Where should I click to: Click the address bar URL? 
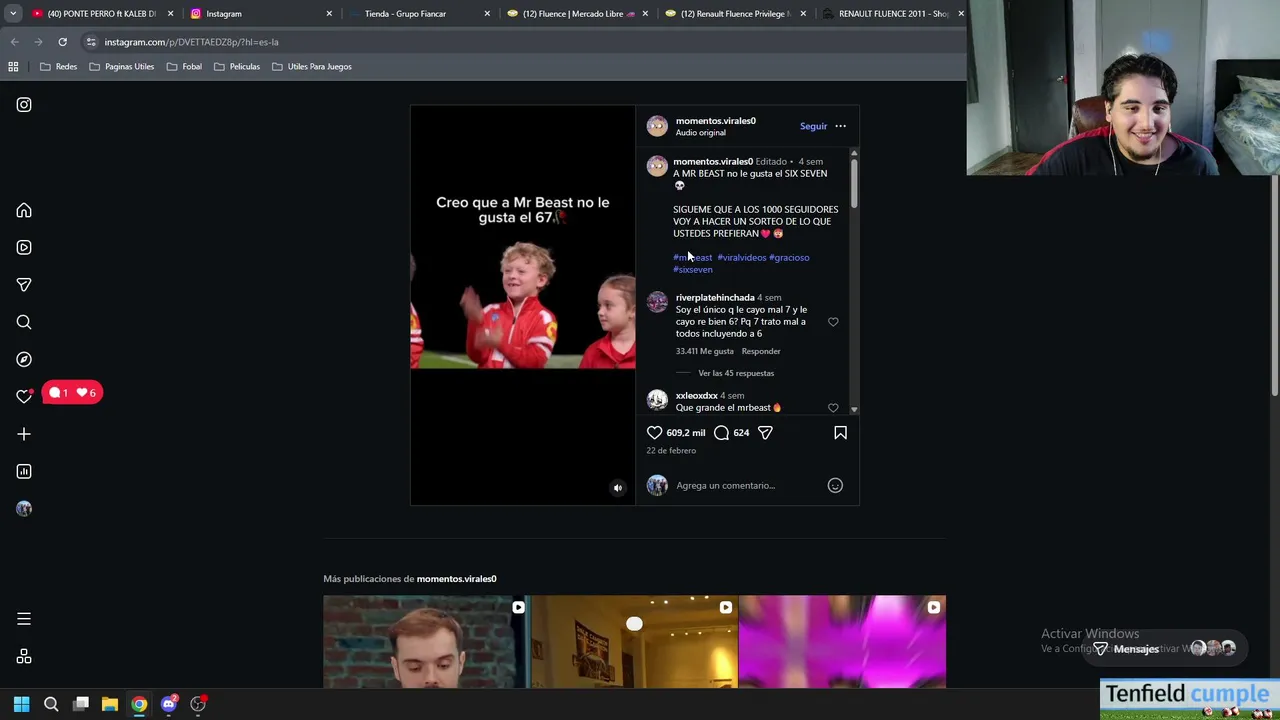[x=191, y=42]
